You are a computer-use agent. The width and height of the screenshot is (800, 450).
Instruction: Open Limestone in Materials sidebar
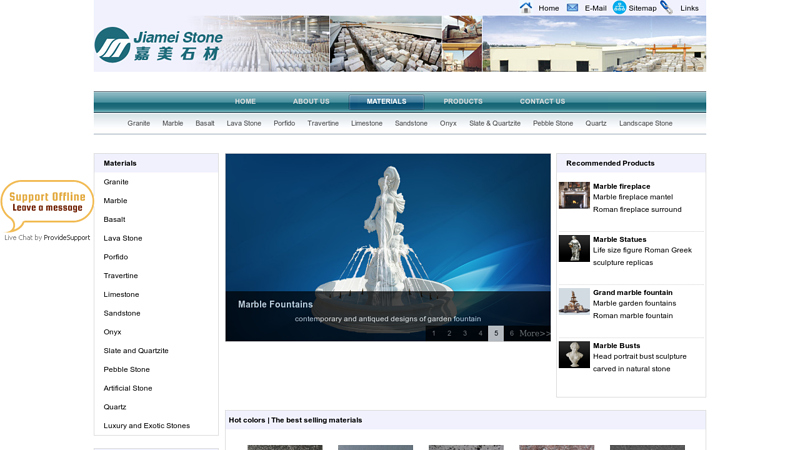(x=121, y=295)
